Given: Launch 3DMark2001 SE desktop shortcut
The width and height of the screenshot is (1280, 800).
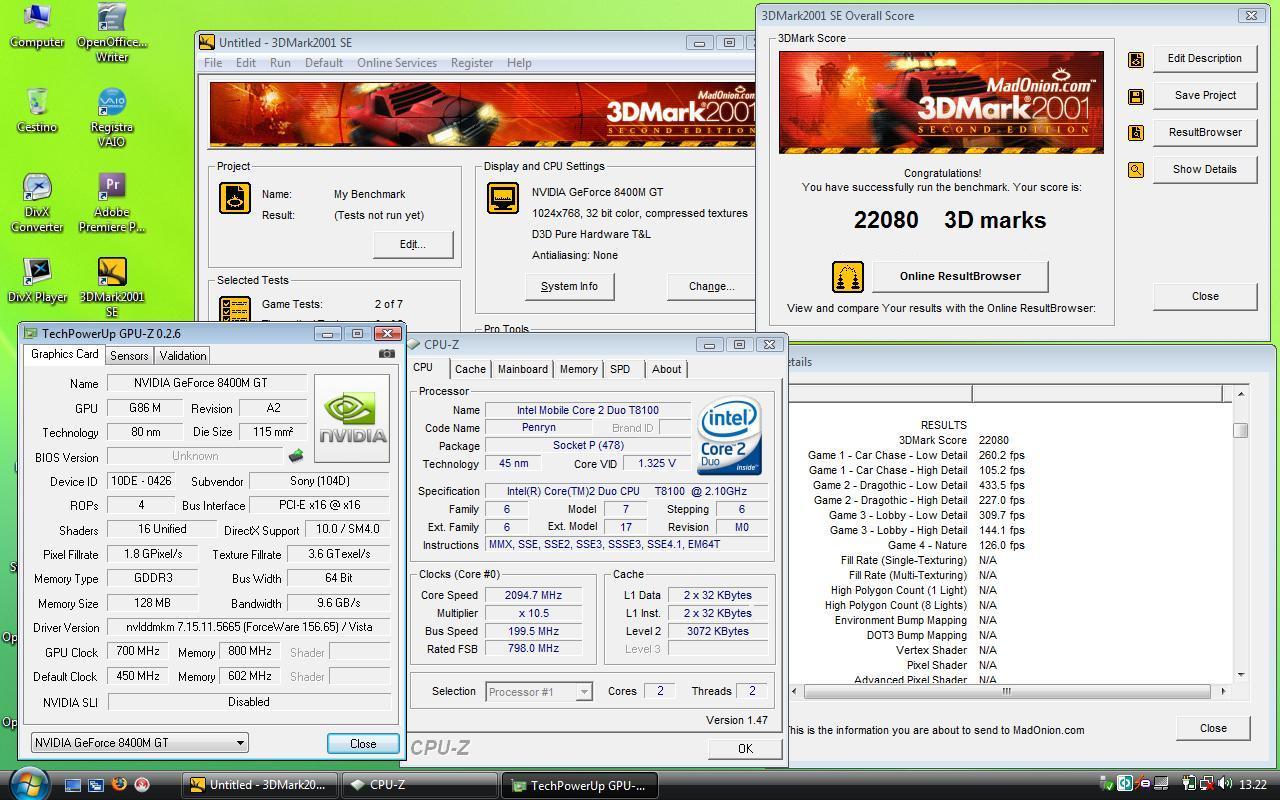Looking at the screenshot, I should click(111, 288).
